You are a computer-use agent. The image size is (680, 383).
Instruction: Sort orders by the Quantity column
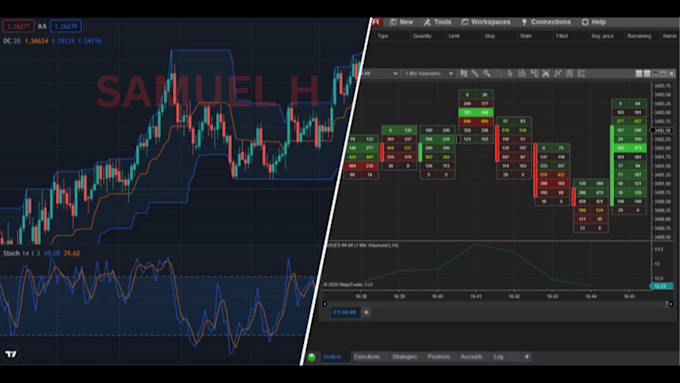422,36
